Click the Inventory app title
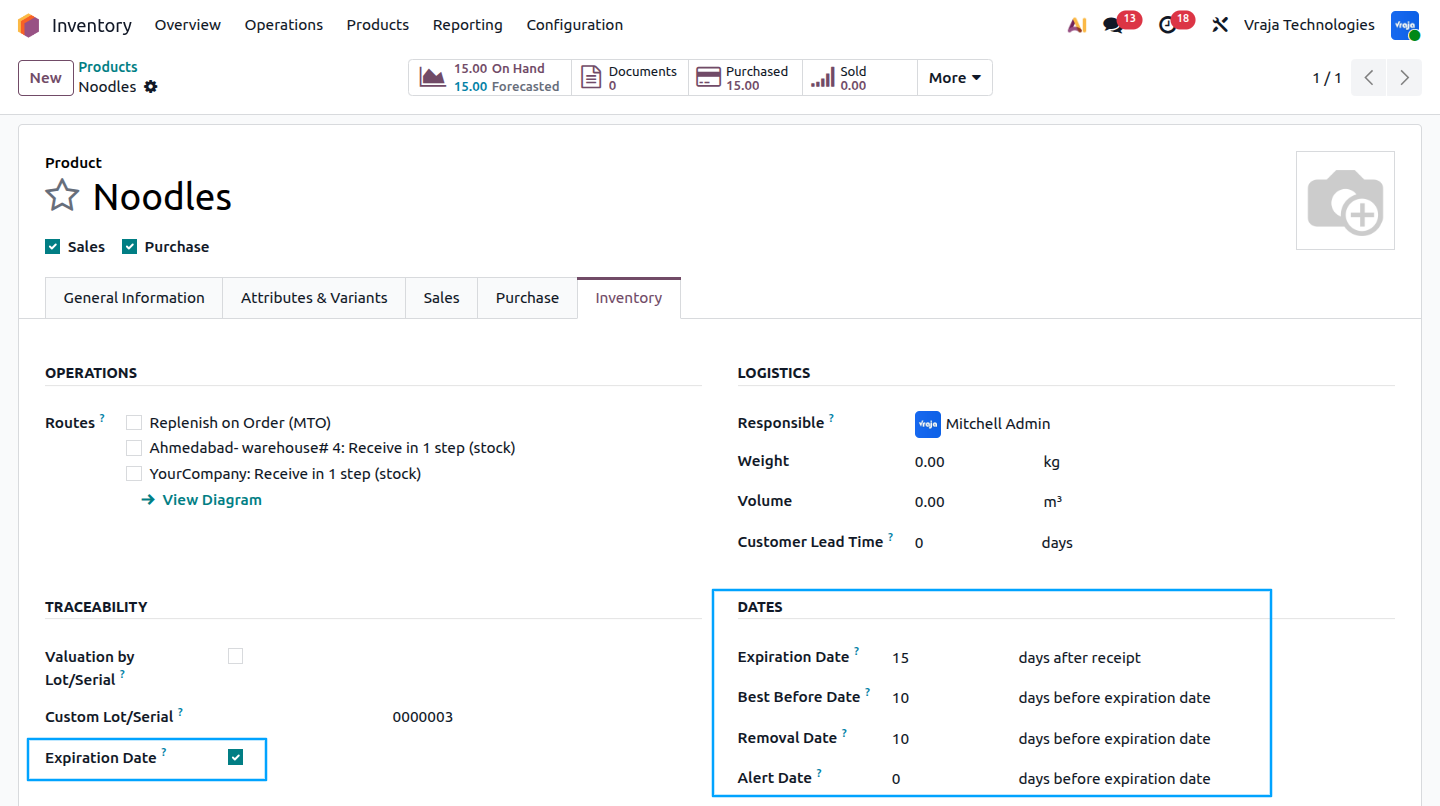Image resolution: width=1440 pixels, height=806 pixels. pyautogui.click(x=92, y=25)
